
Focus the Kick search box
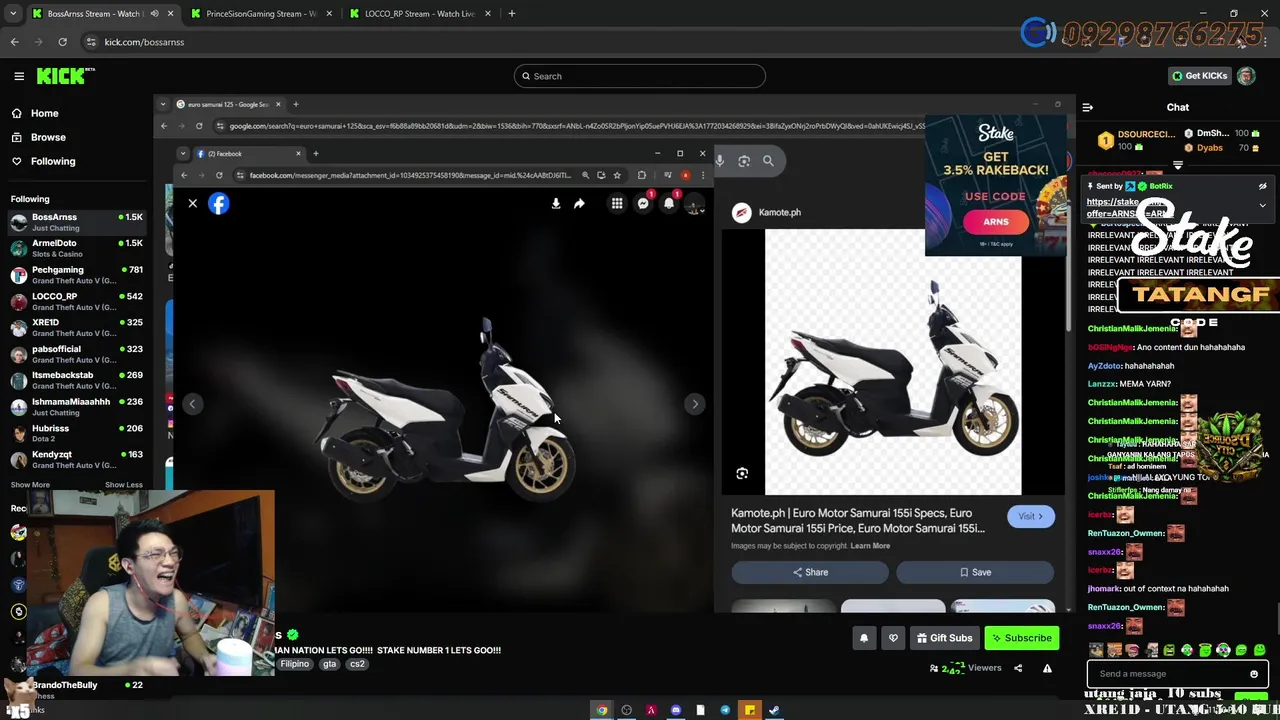pyautogui.click(x=640, y=76)
